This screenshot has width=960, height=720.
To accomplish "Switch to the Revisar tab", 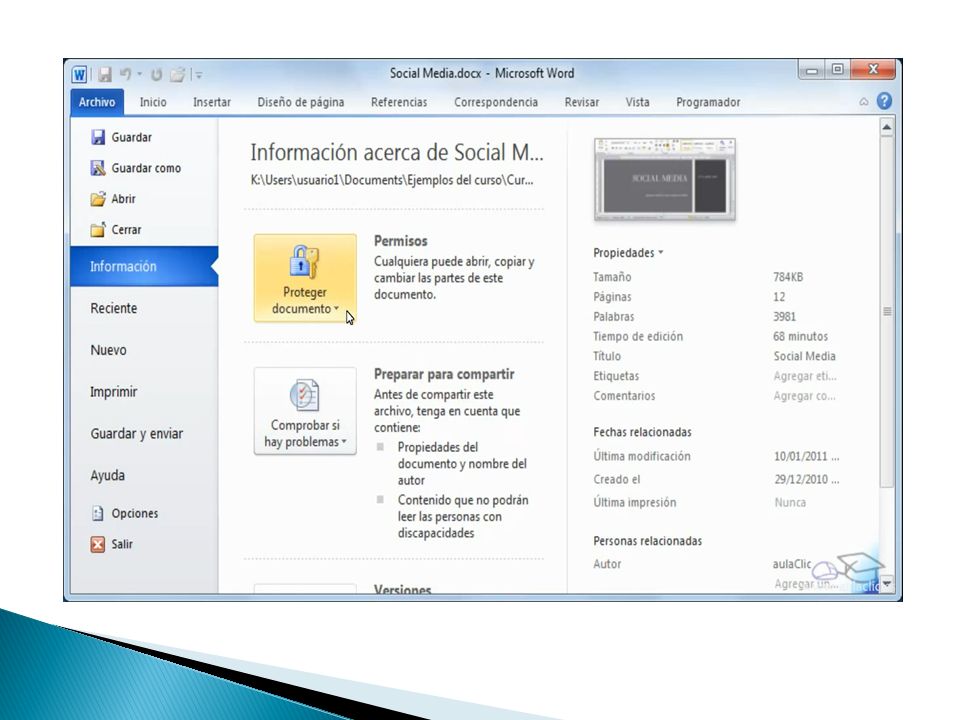I will point(582,102).
